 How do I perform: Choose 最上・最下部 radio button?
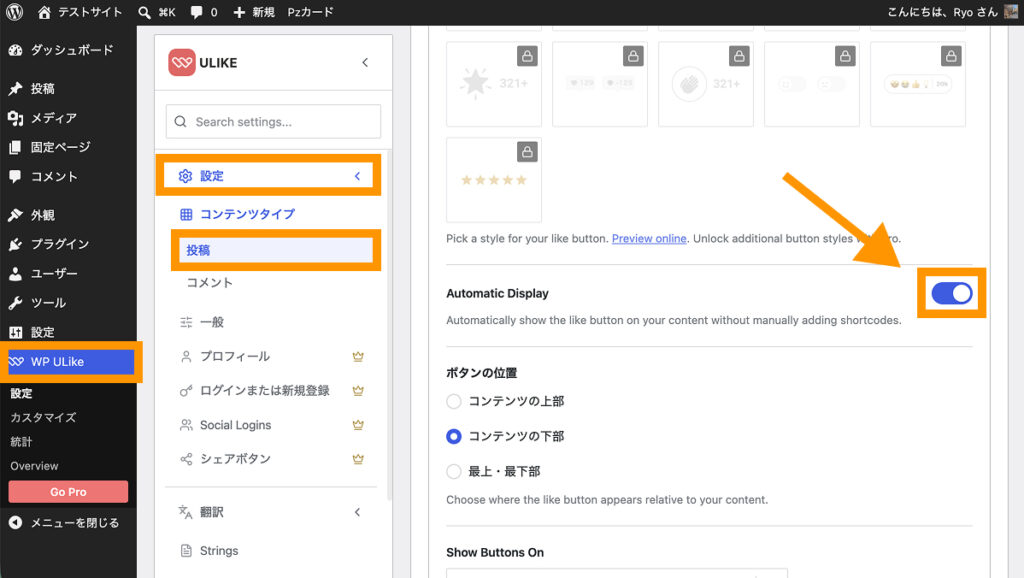(454, 472)
